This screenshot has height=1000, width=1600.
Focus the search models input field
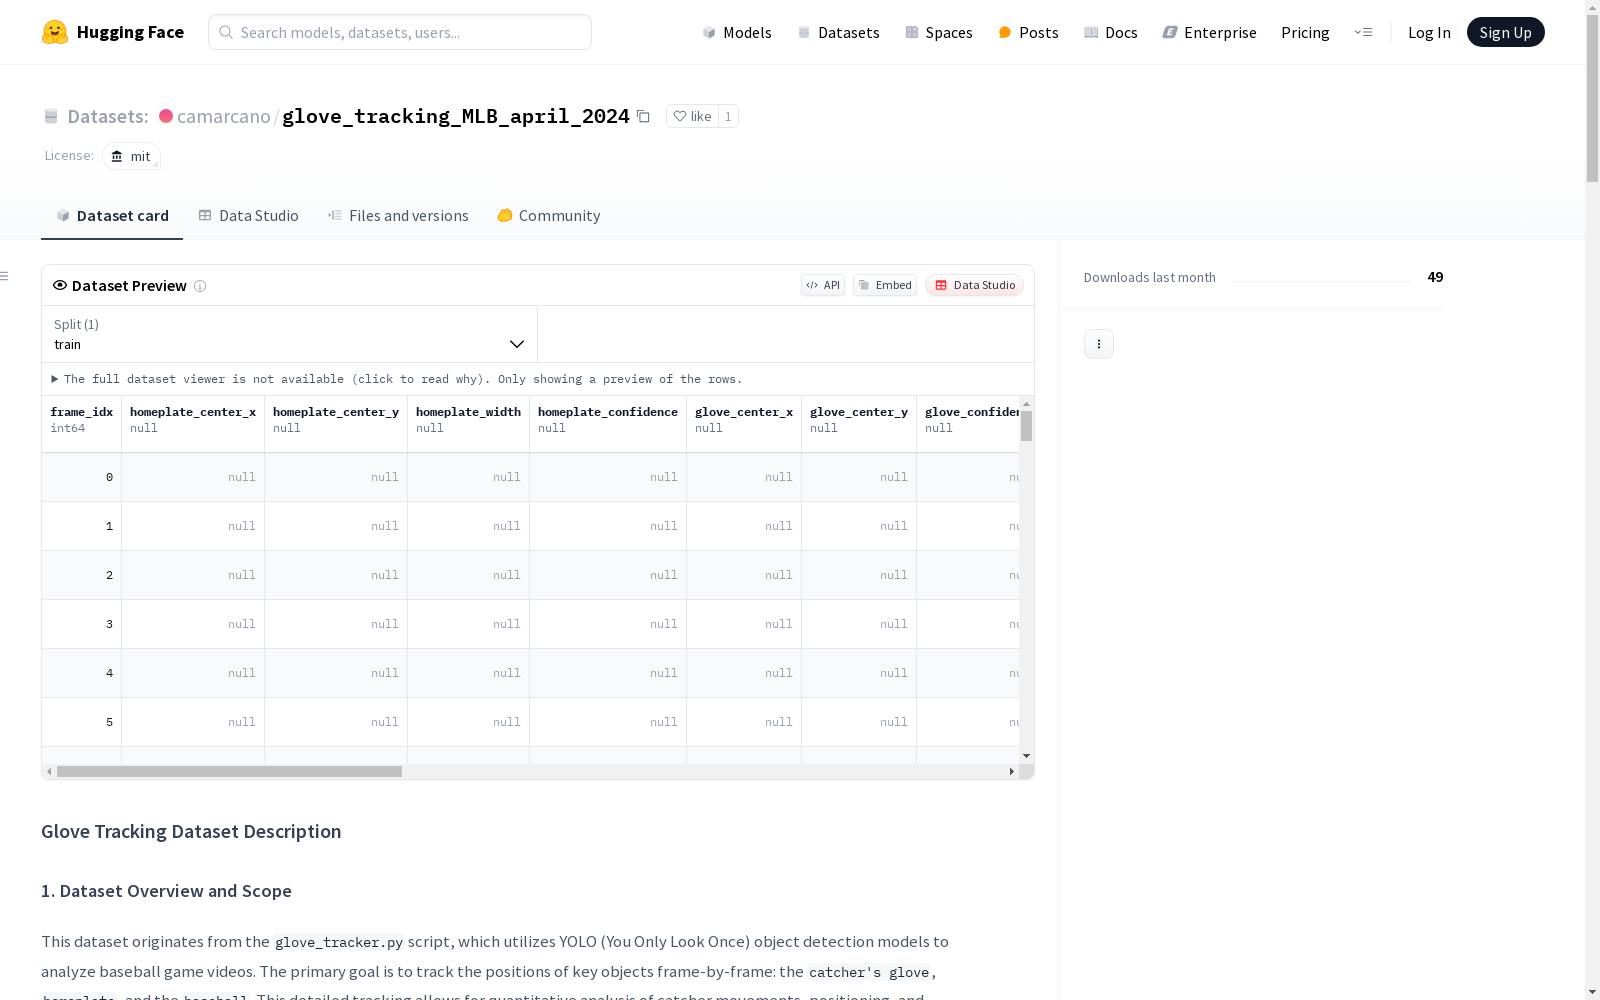pos(400,32)
